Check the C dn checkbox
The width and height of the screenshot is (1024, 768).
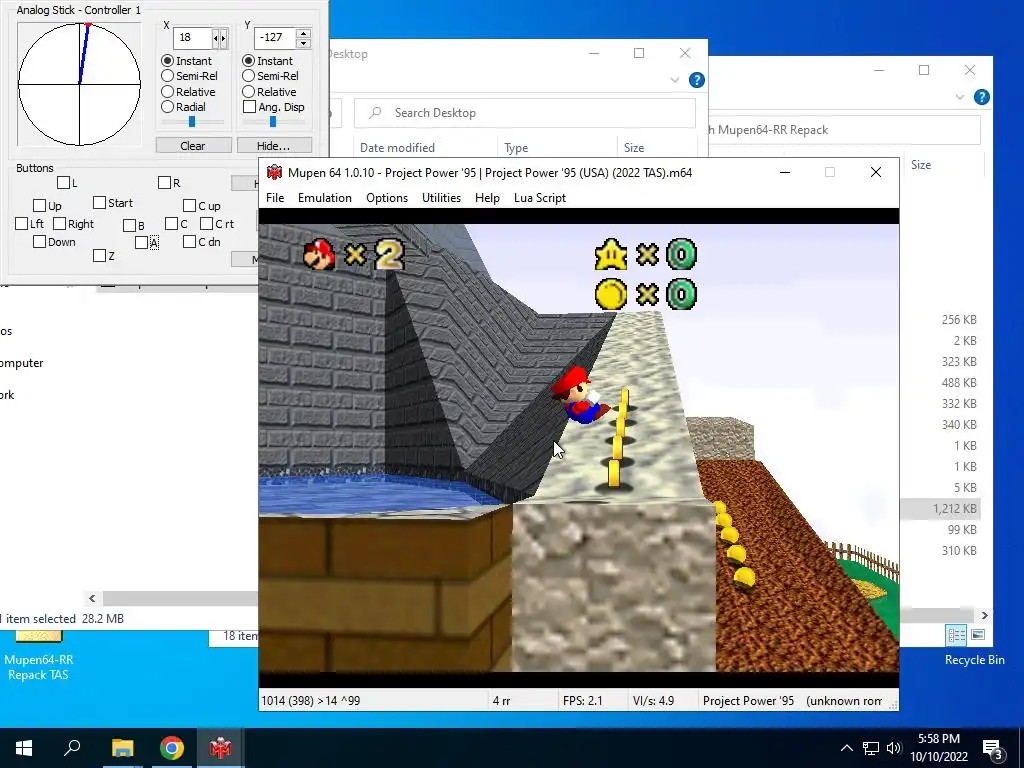tap(189, 242)
